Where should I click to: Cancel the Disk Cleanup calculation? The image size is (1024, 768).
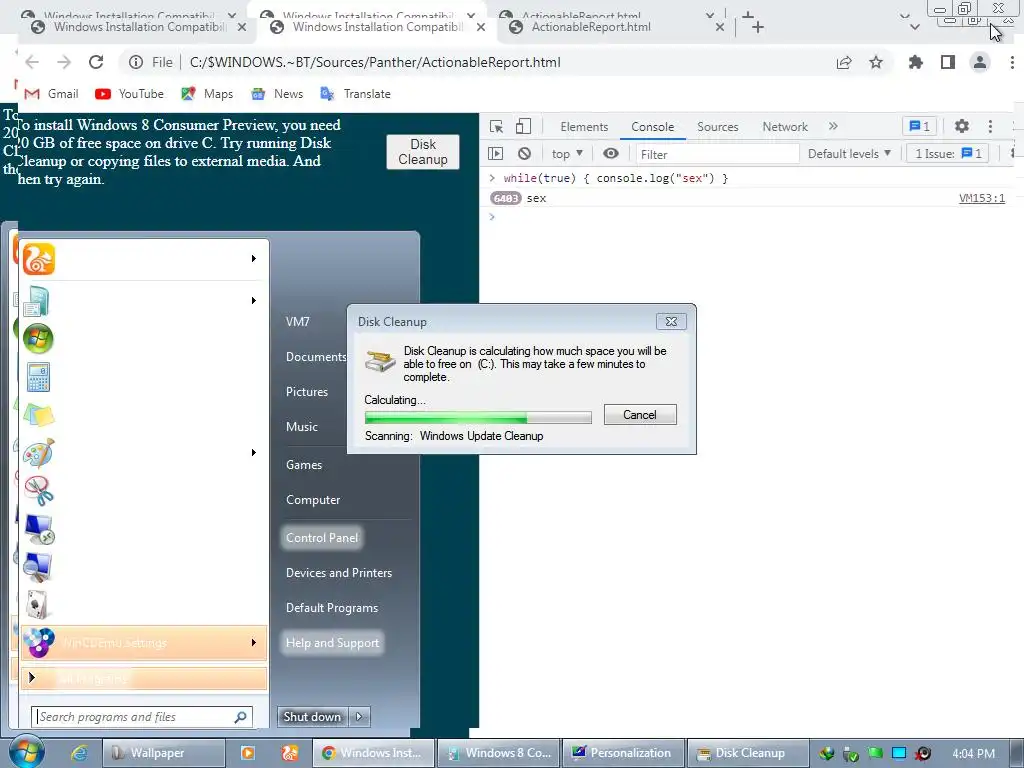640,415
